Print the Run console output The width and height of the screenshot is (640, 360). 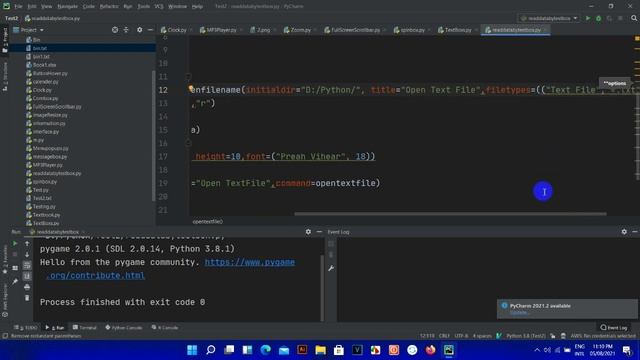click(x=27, y=287)
